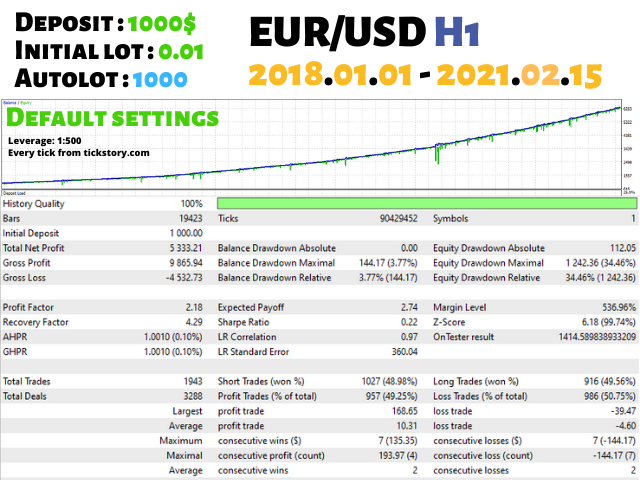This screenshot has height=480, width=640.
Task: Select consecutive profit value '193.97 (4)'
Action: [x=398, y=456]
